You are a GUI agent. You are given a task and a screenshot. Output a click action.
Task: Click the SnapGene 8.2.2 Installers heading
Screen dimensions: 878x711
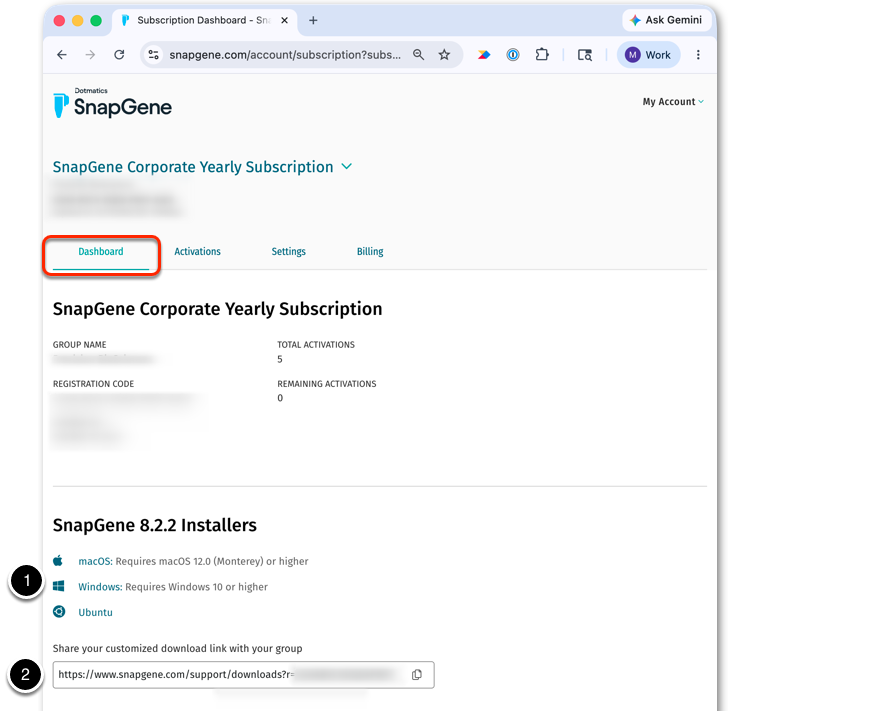[155, 525]
